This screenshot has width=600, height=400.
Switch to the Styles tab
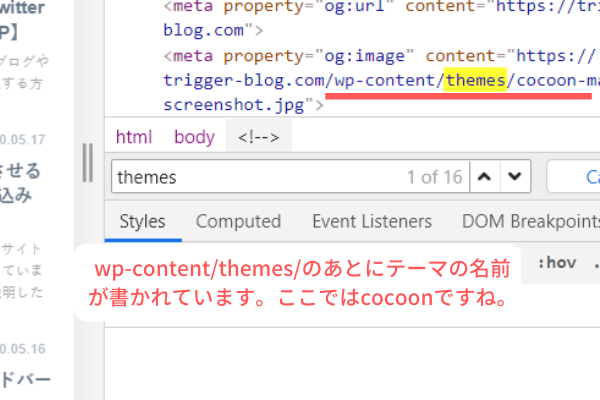coord(142,222)
